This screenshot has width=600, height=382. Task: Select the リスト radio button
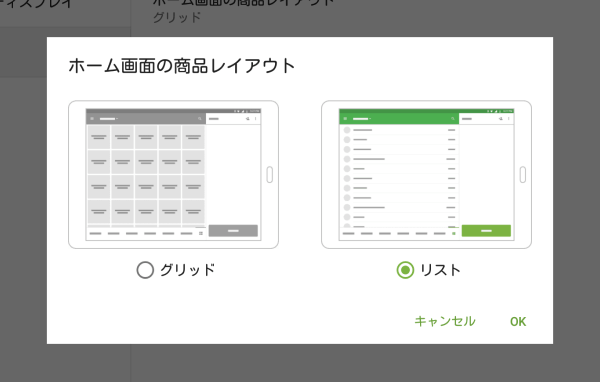pos(405,270)
